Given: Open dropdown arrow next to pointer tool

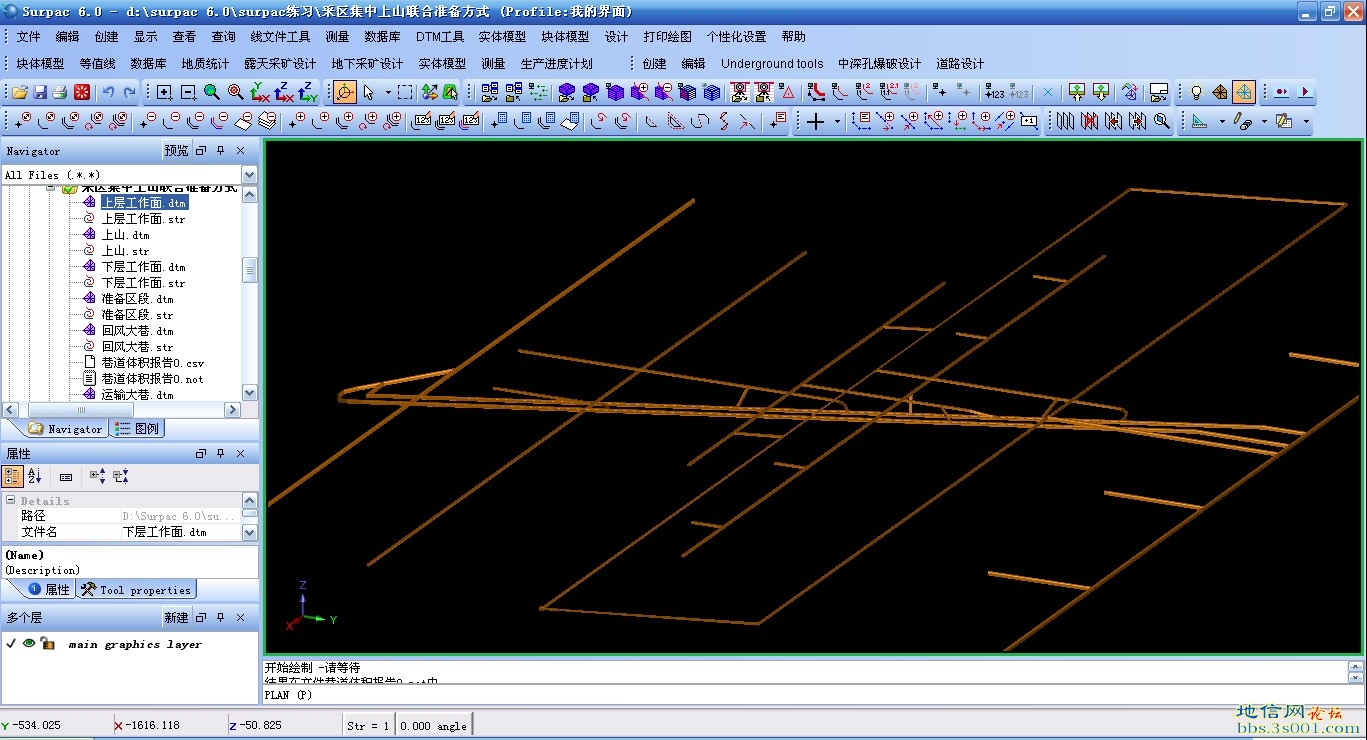Looking at the screenshot, I should 387,92.
